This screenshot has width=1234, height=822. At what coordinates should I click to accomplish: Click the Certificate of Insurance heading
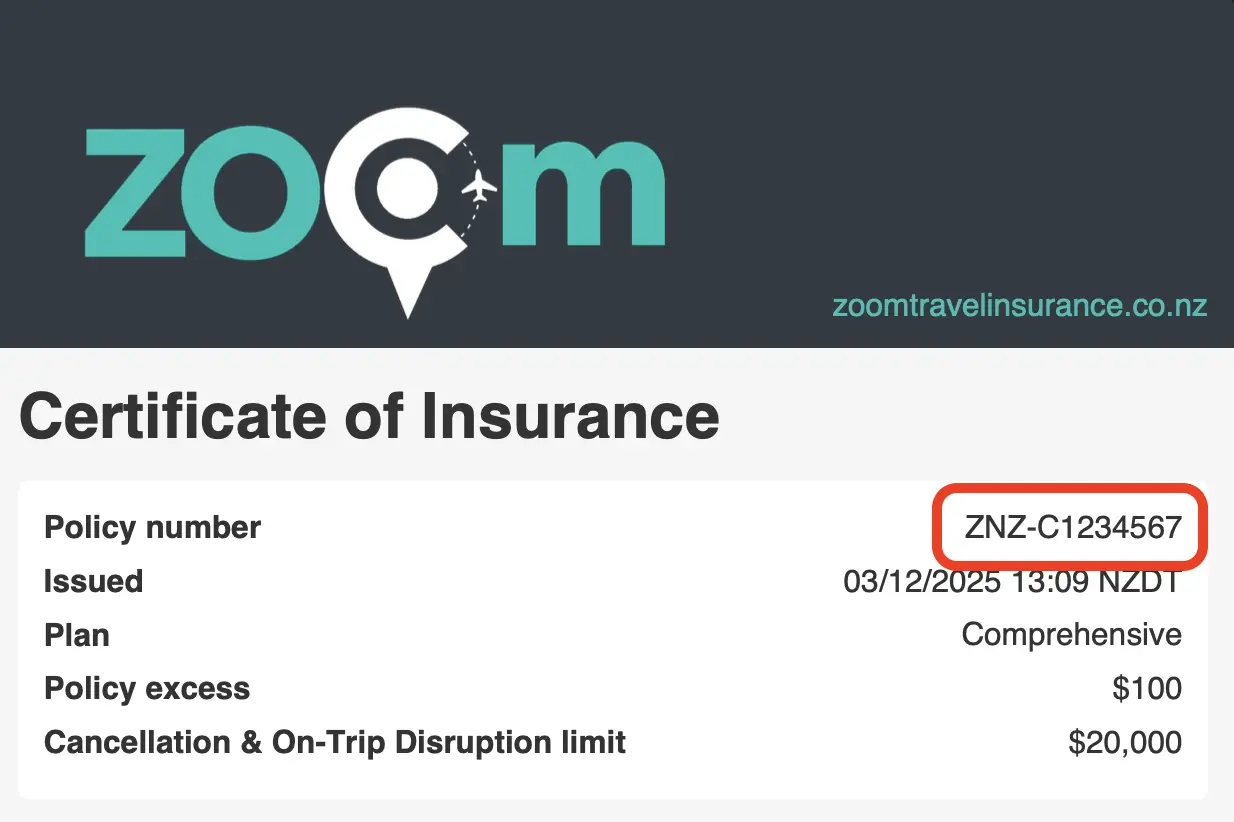[369, 416]
